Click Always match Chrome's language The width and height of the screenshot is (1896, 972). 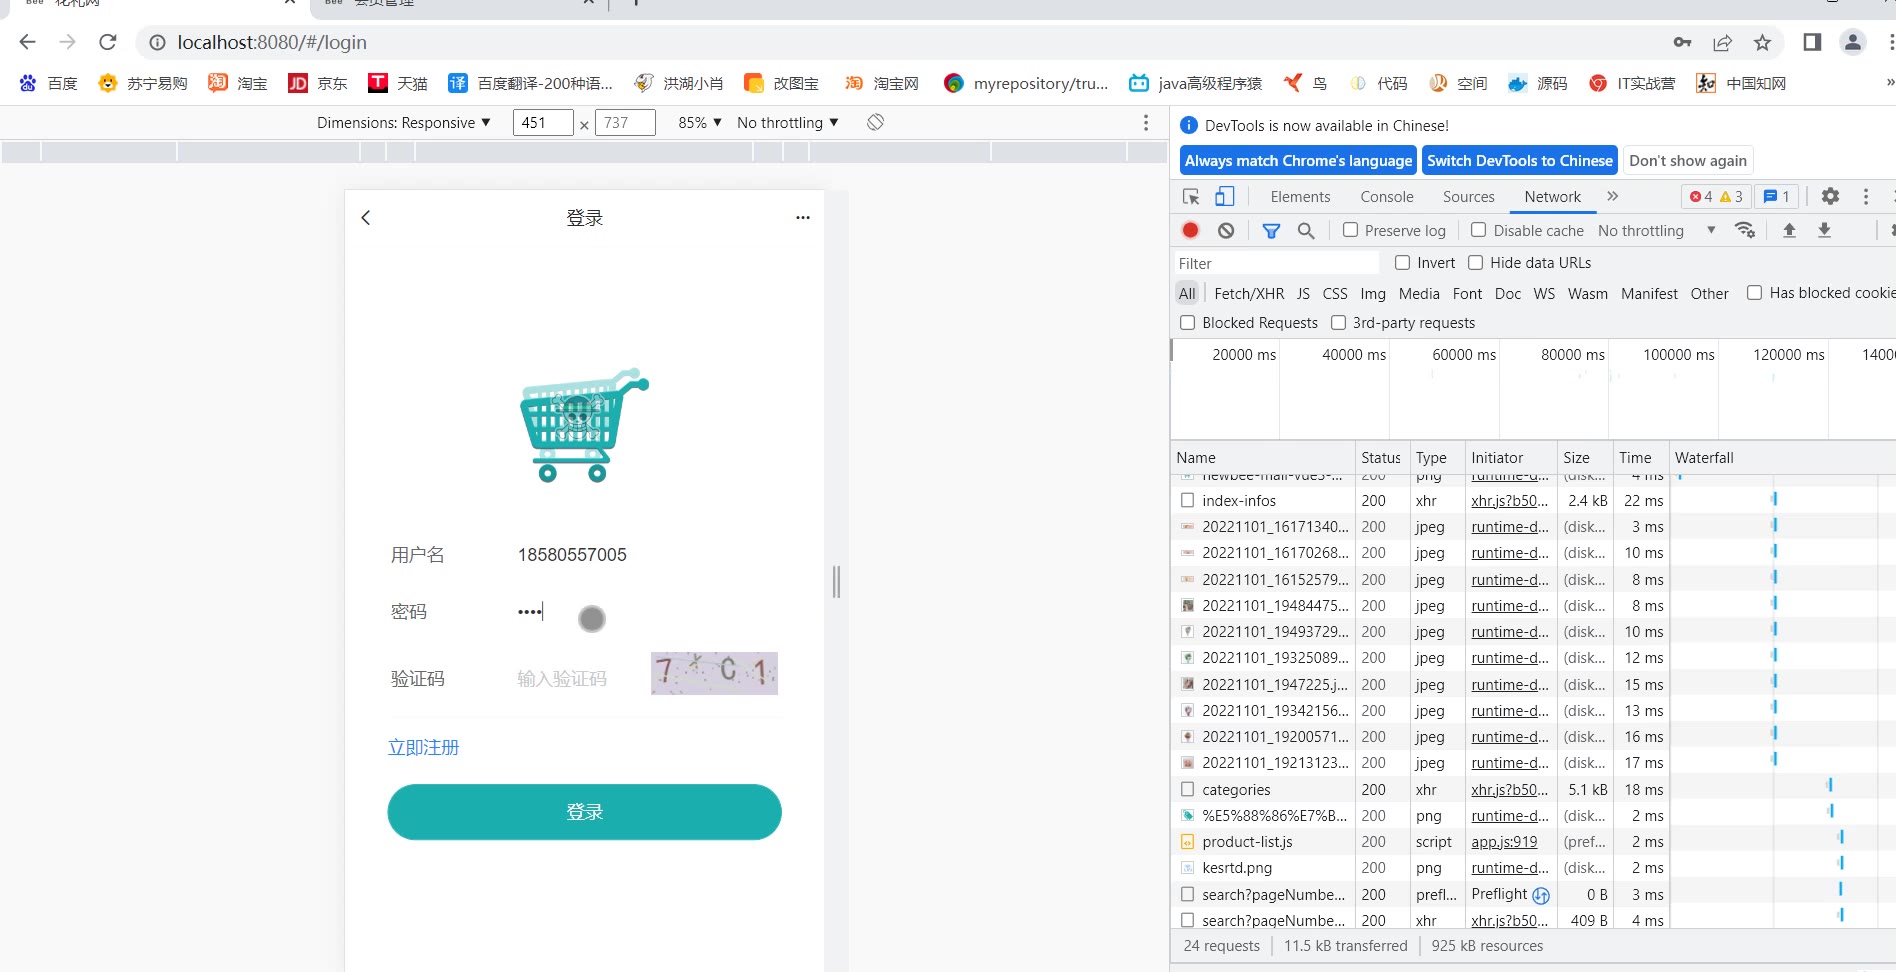[x=1298, y=160]
